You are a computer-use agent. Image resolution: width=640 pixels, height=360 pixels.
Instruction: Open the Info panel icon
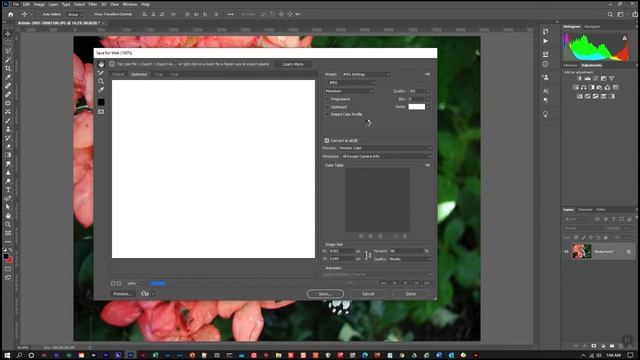click(546, 64)
